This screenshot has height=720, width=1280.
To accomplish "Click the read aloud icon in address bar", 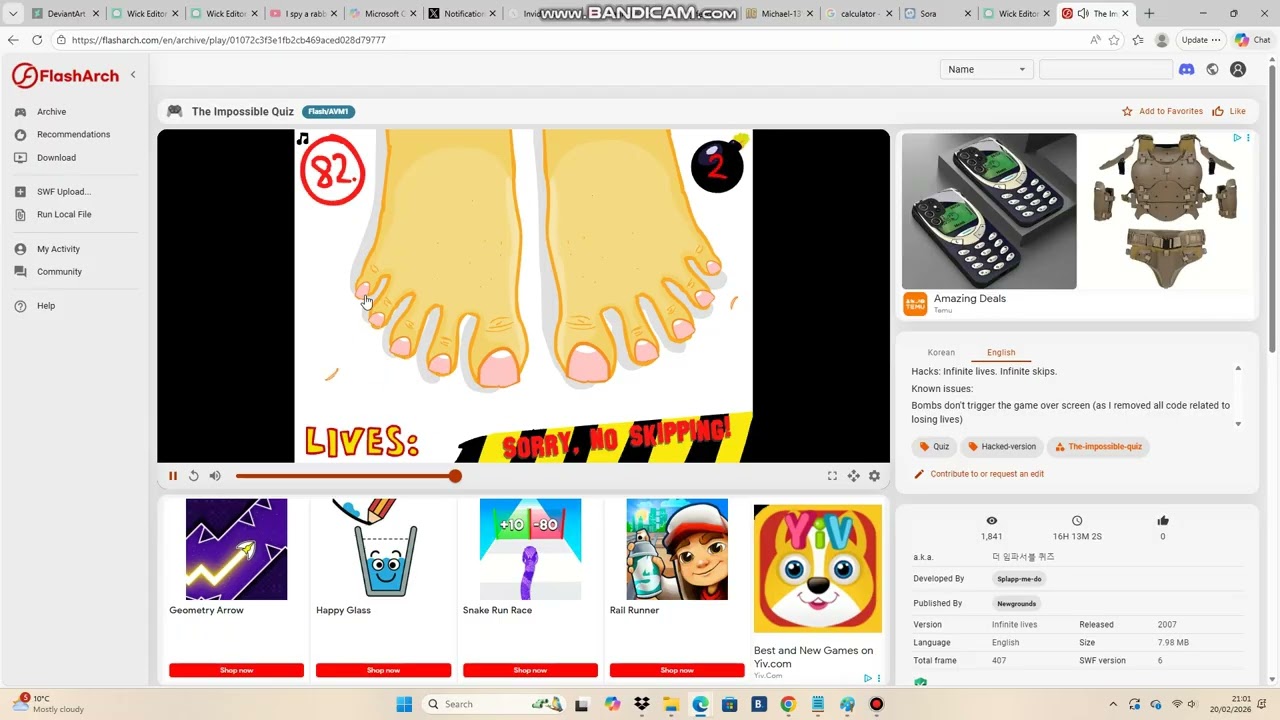I will (1095, 40).
